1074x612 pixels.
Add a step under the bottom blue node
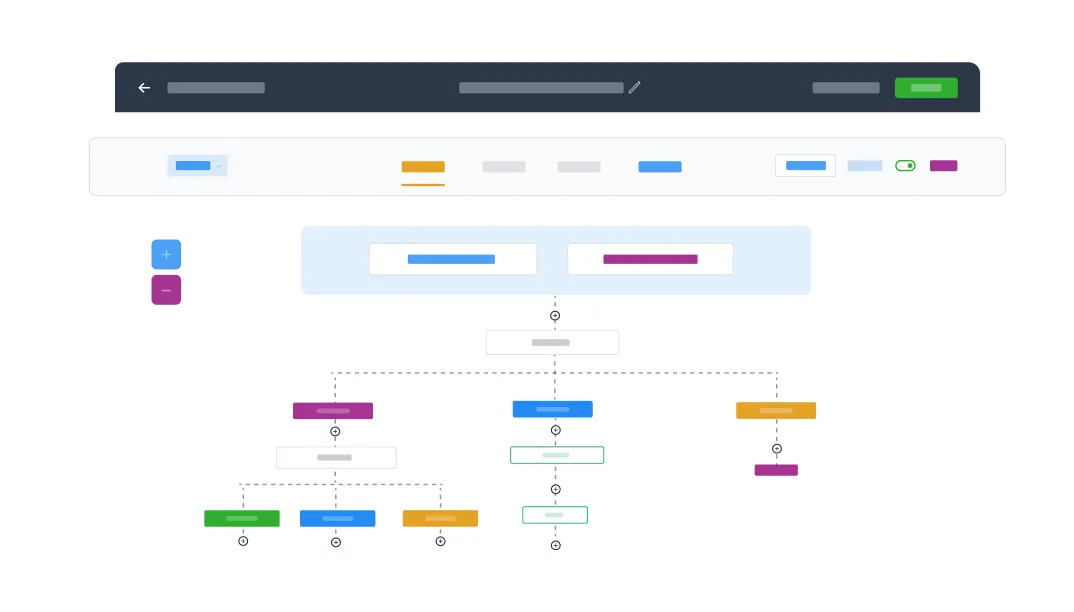tap(336, 543)
